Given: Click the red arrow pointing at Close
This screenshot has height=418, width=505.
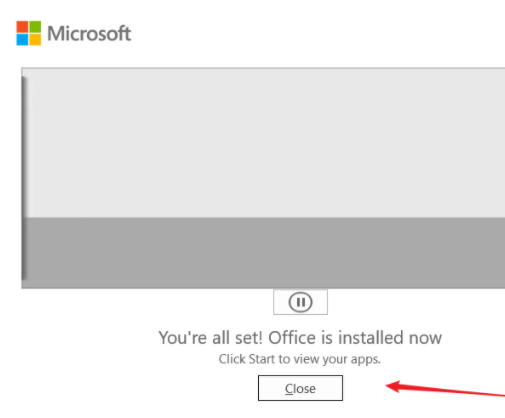Looking at the screenshot, I should (445, 389).
